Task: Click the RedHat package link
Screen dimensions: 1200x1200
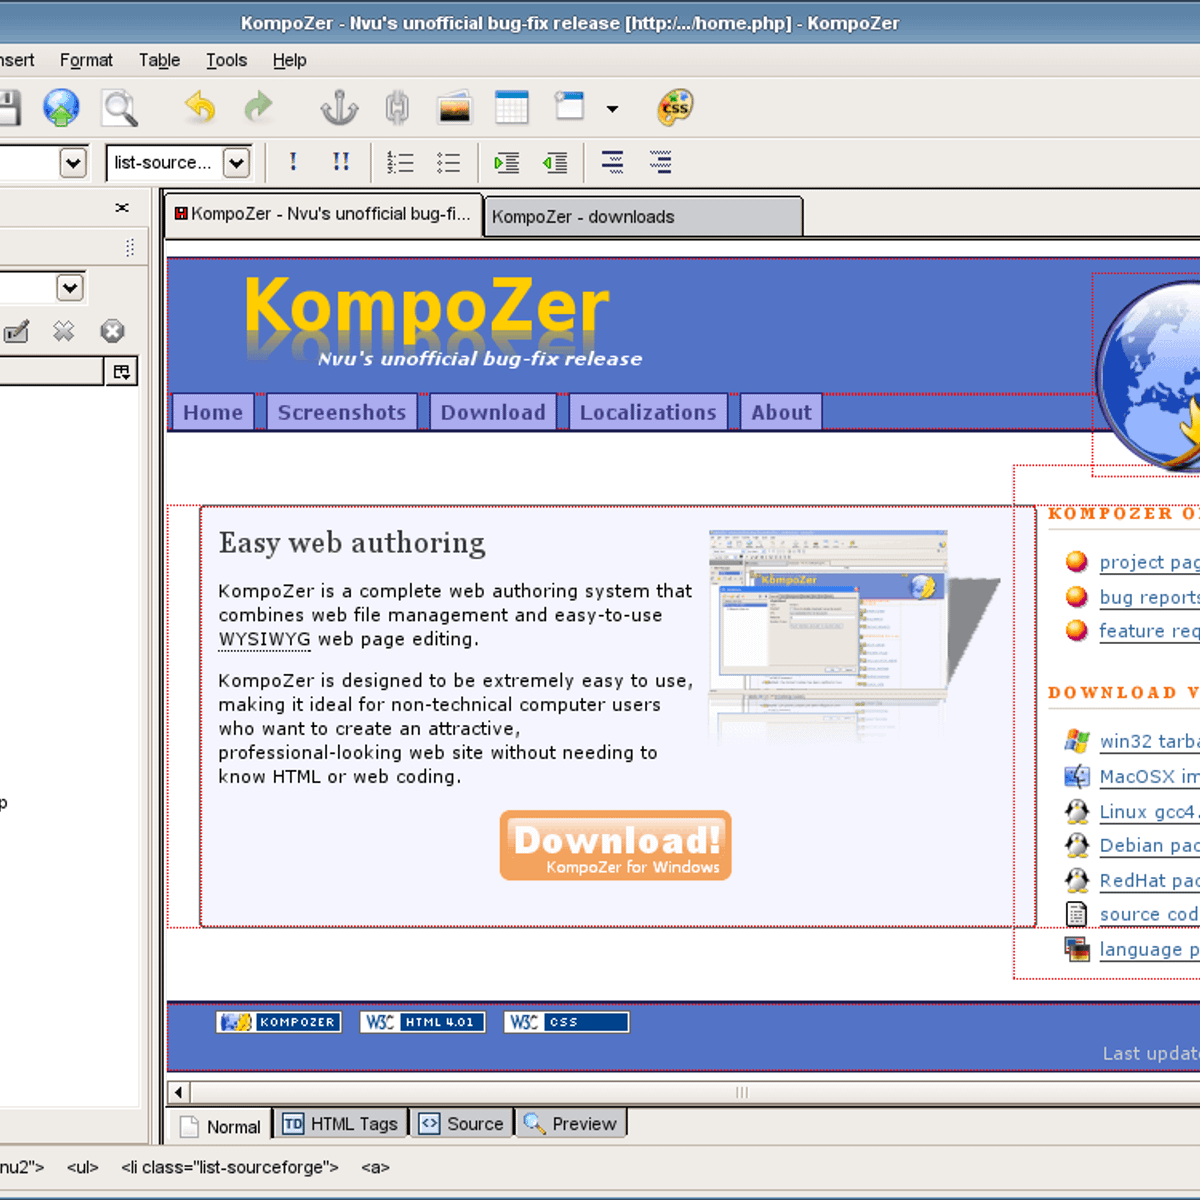Action: [1149, 880]
